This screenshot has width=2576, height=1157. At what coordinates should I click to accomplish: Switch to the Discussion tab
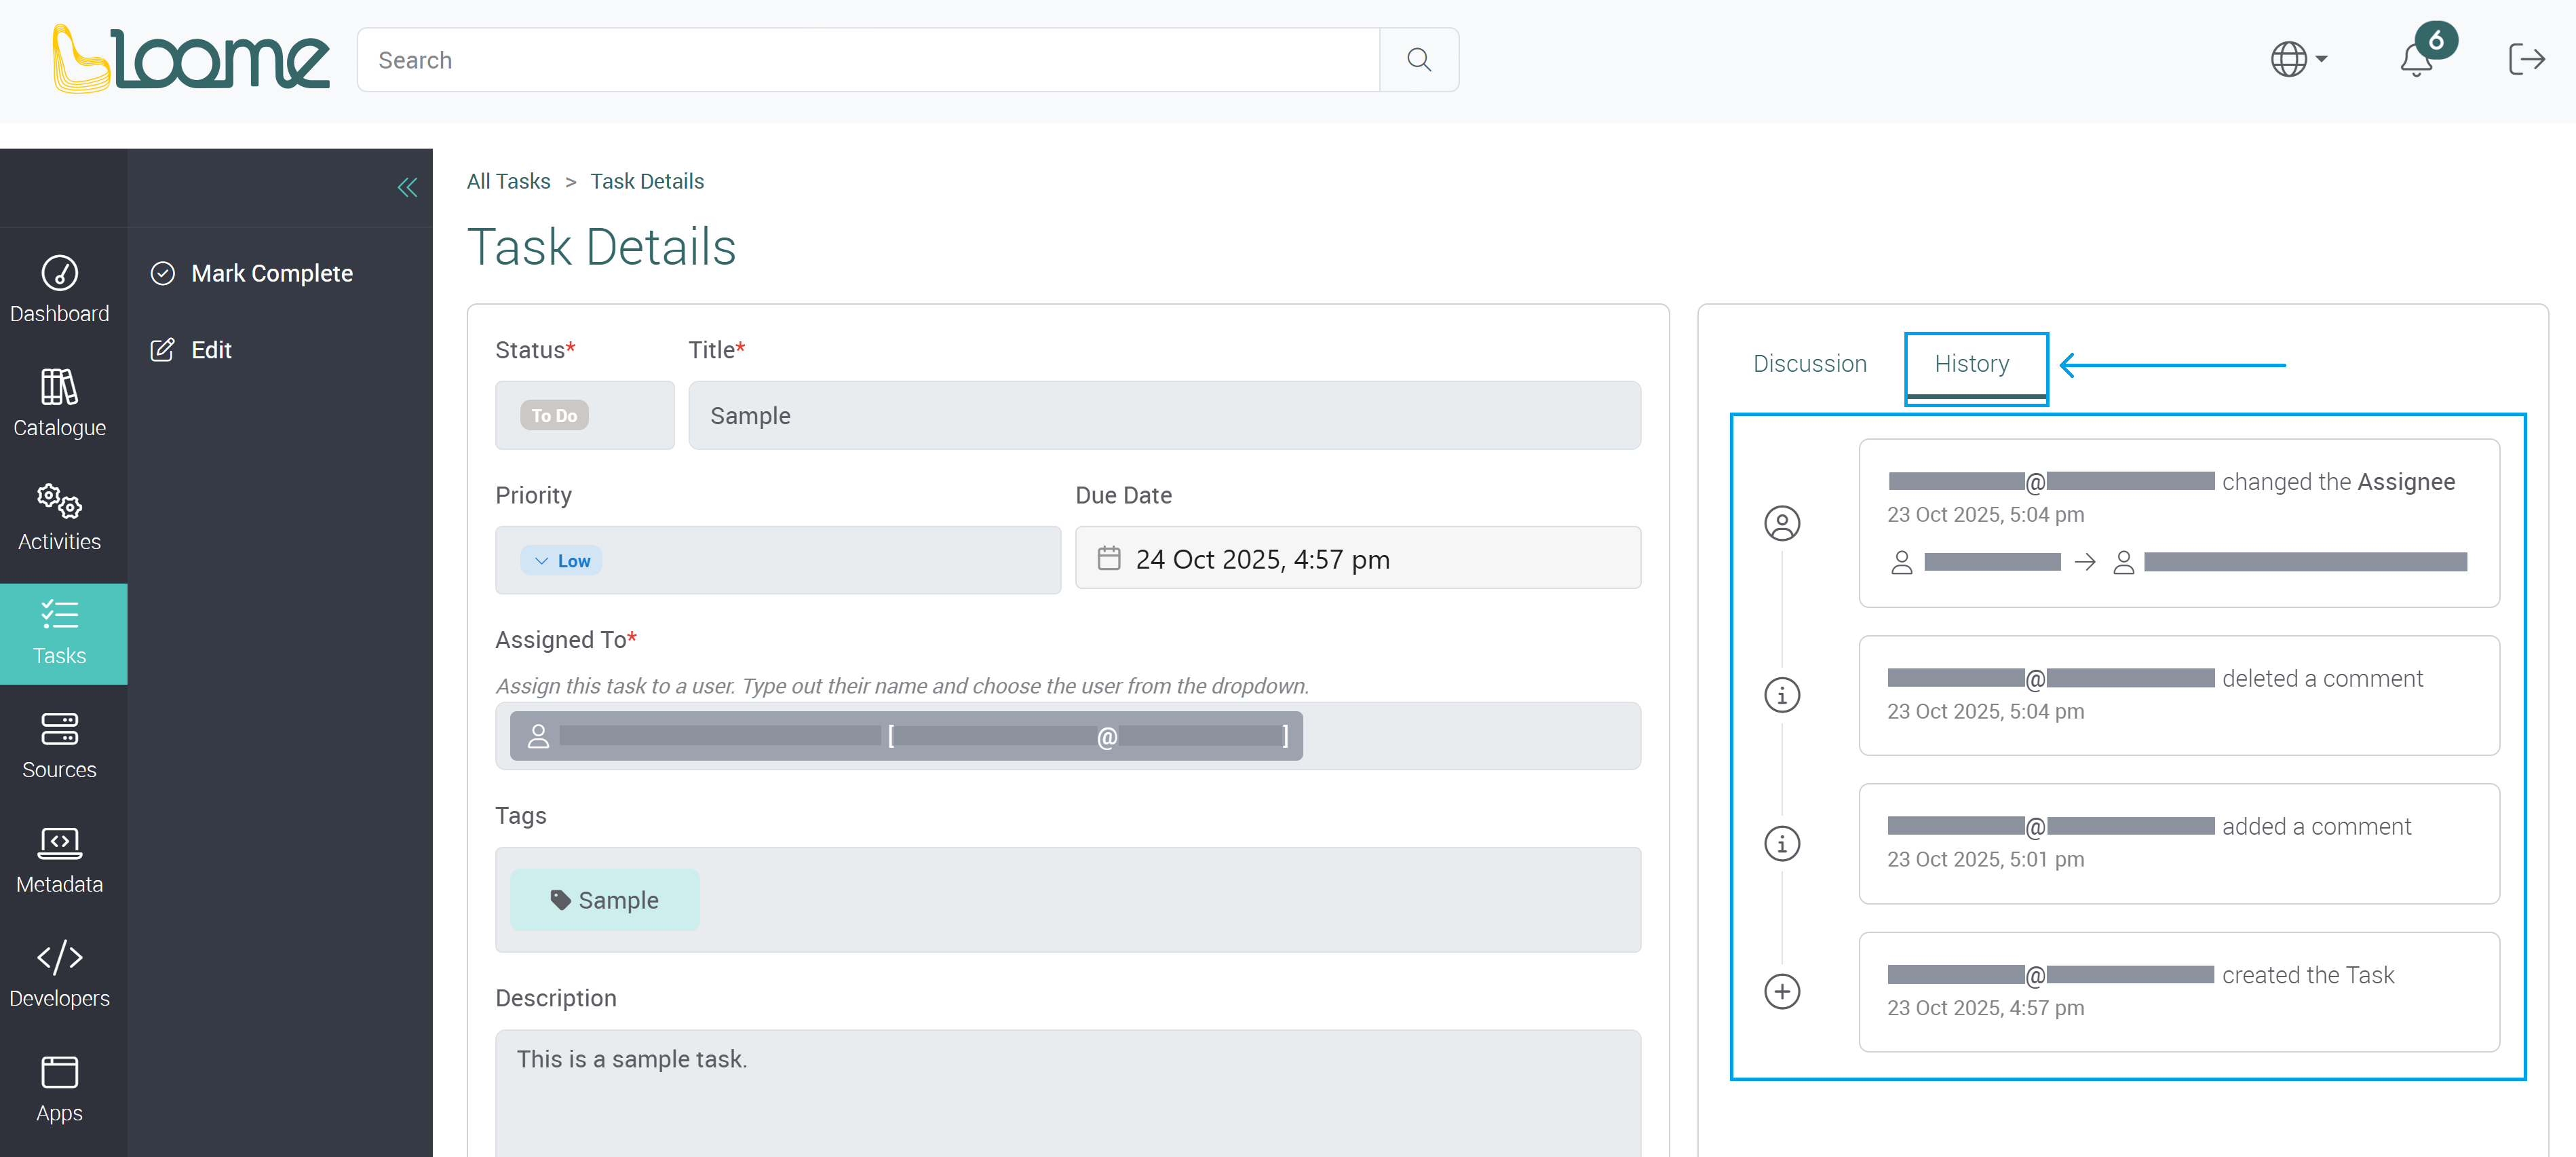point(1809,364)
